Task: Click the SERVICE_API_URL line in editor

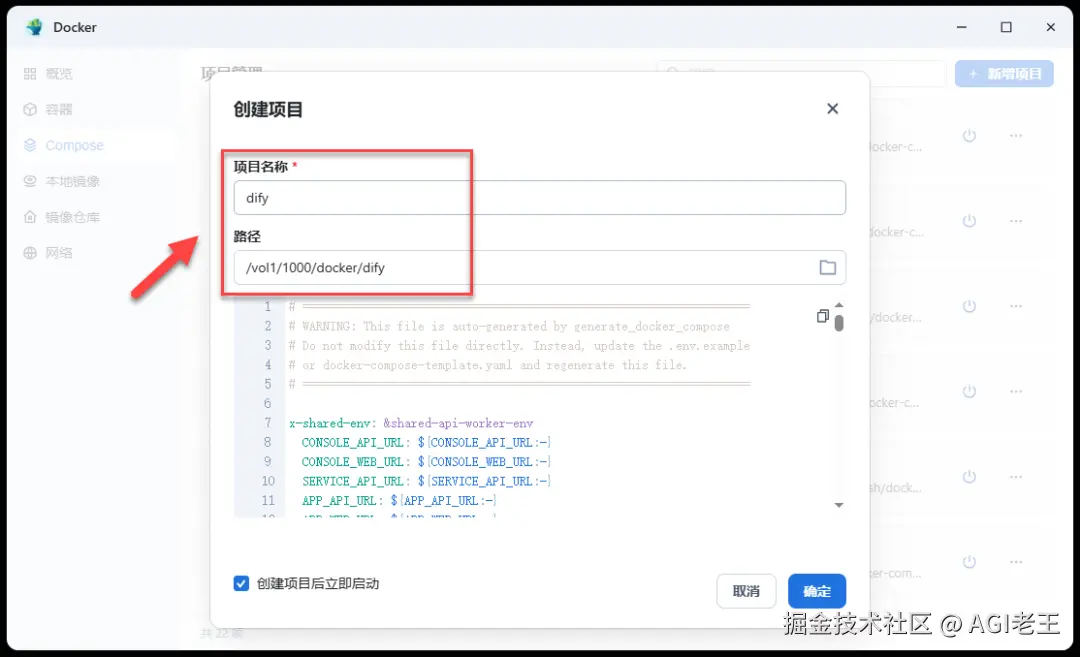Action: pos(426,481)
